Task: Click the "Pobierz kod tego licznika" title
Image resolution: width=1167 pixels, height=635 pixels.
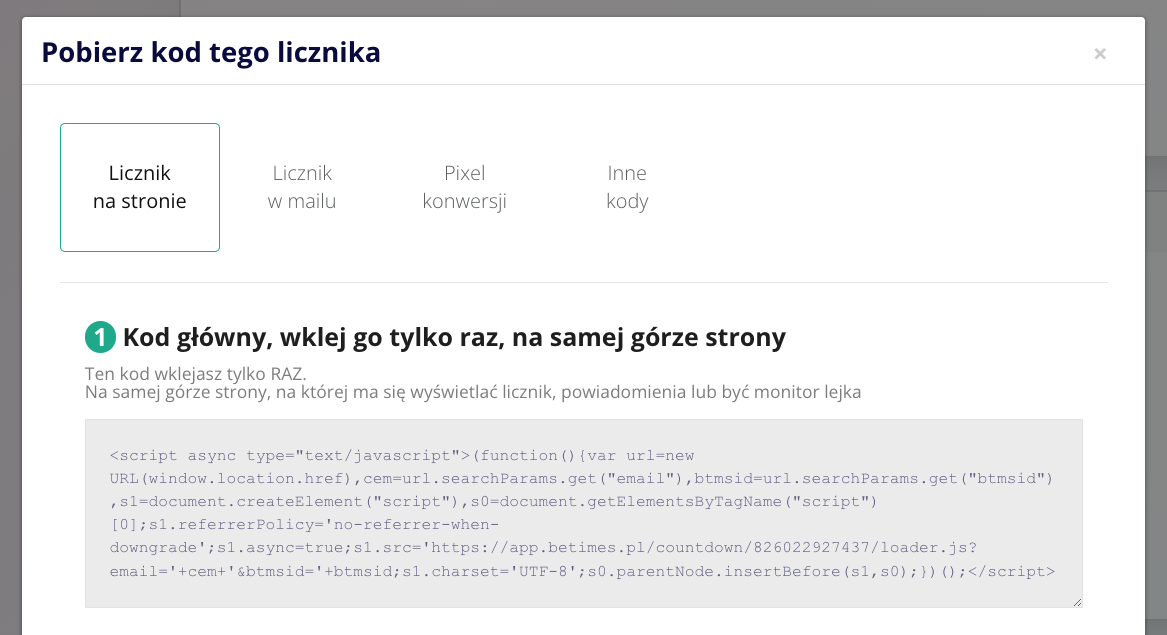Action: (211, 52)
